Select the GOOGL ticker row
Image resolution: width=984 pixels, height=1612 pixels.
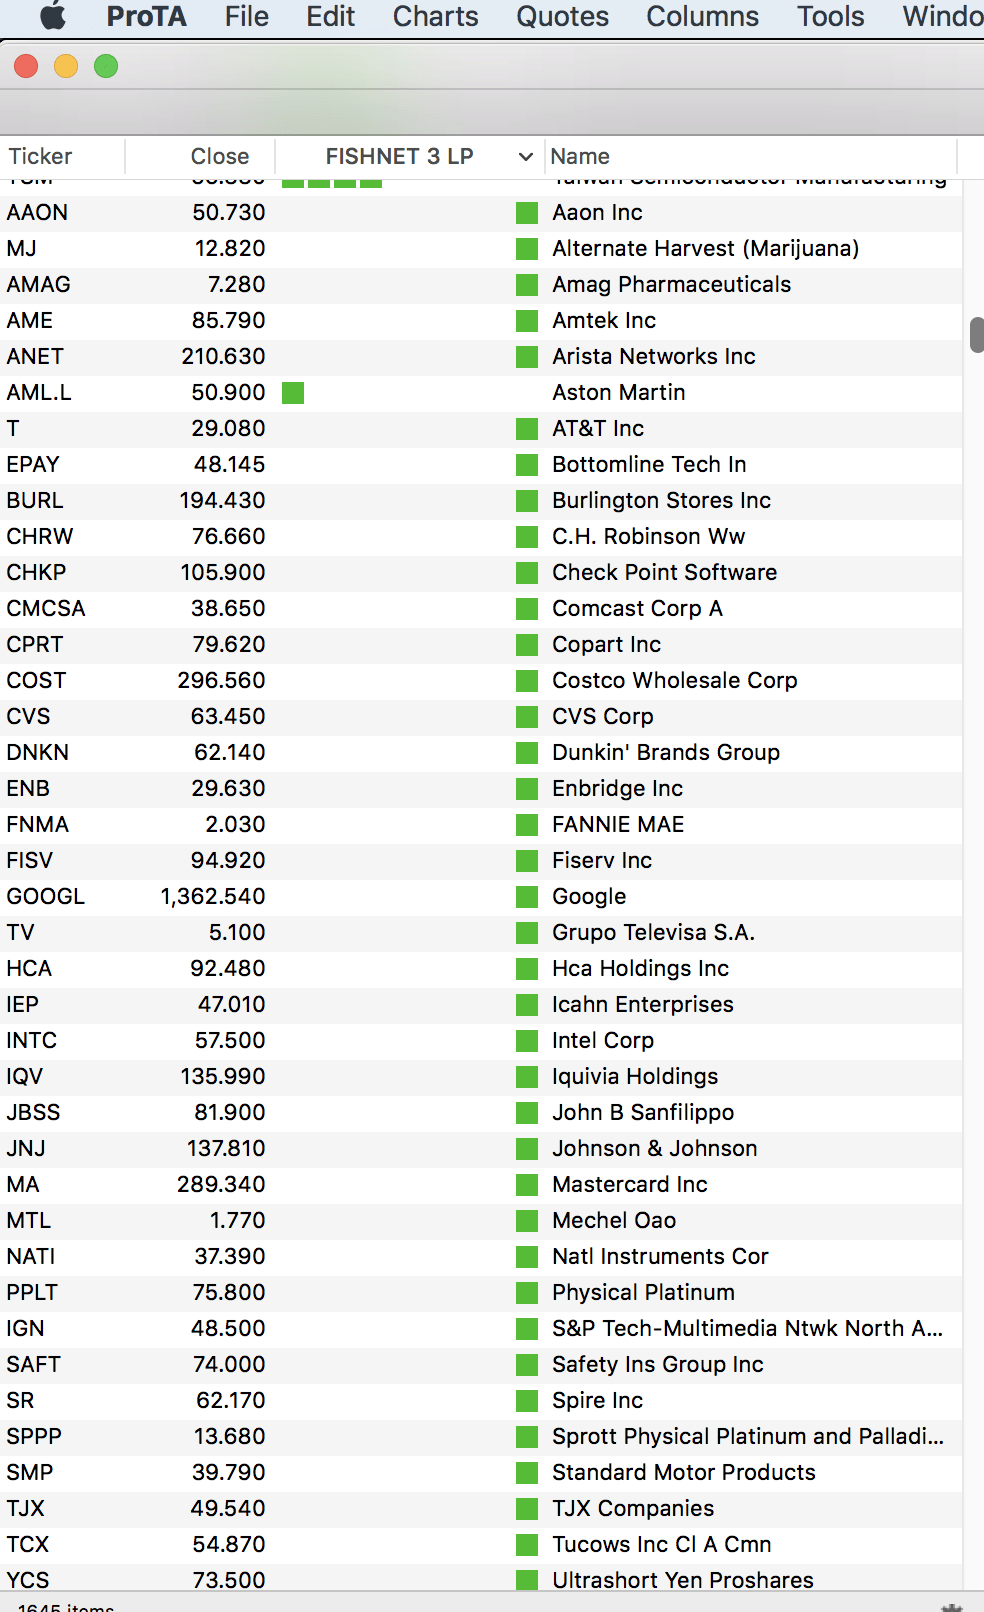pyautogui.click(x=46, y=897)
